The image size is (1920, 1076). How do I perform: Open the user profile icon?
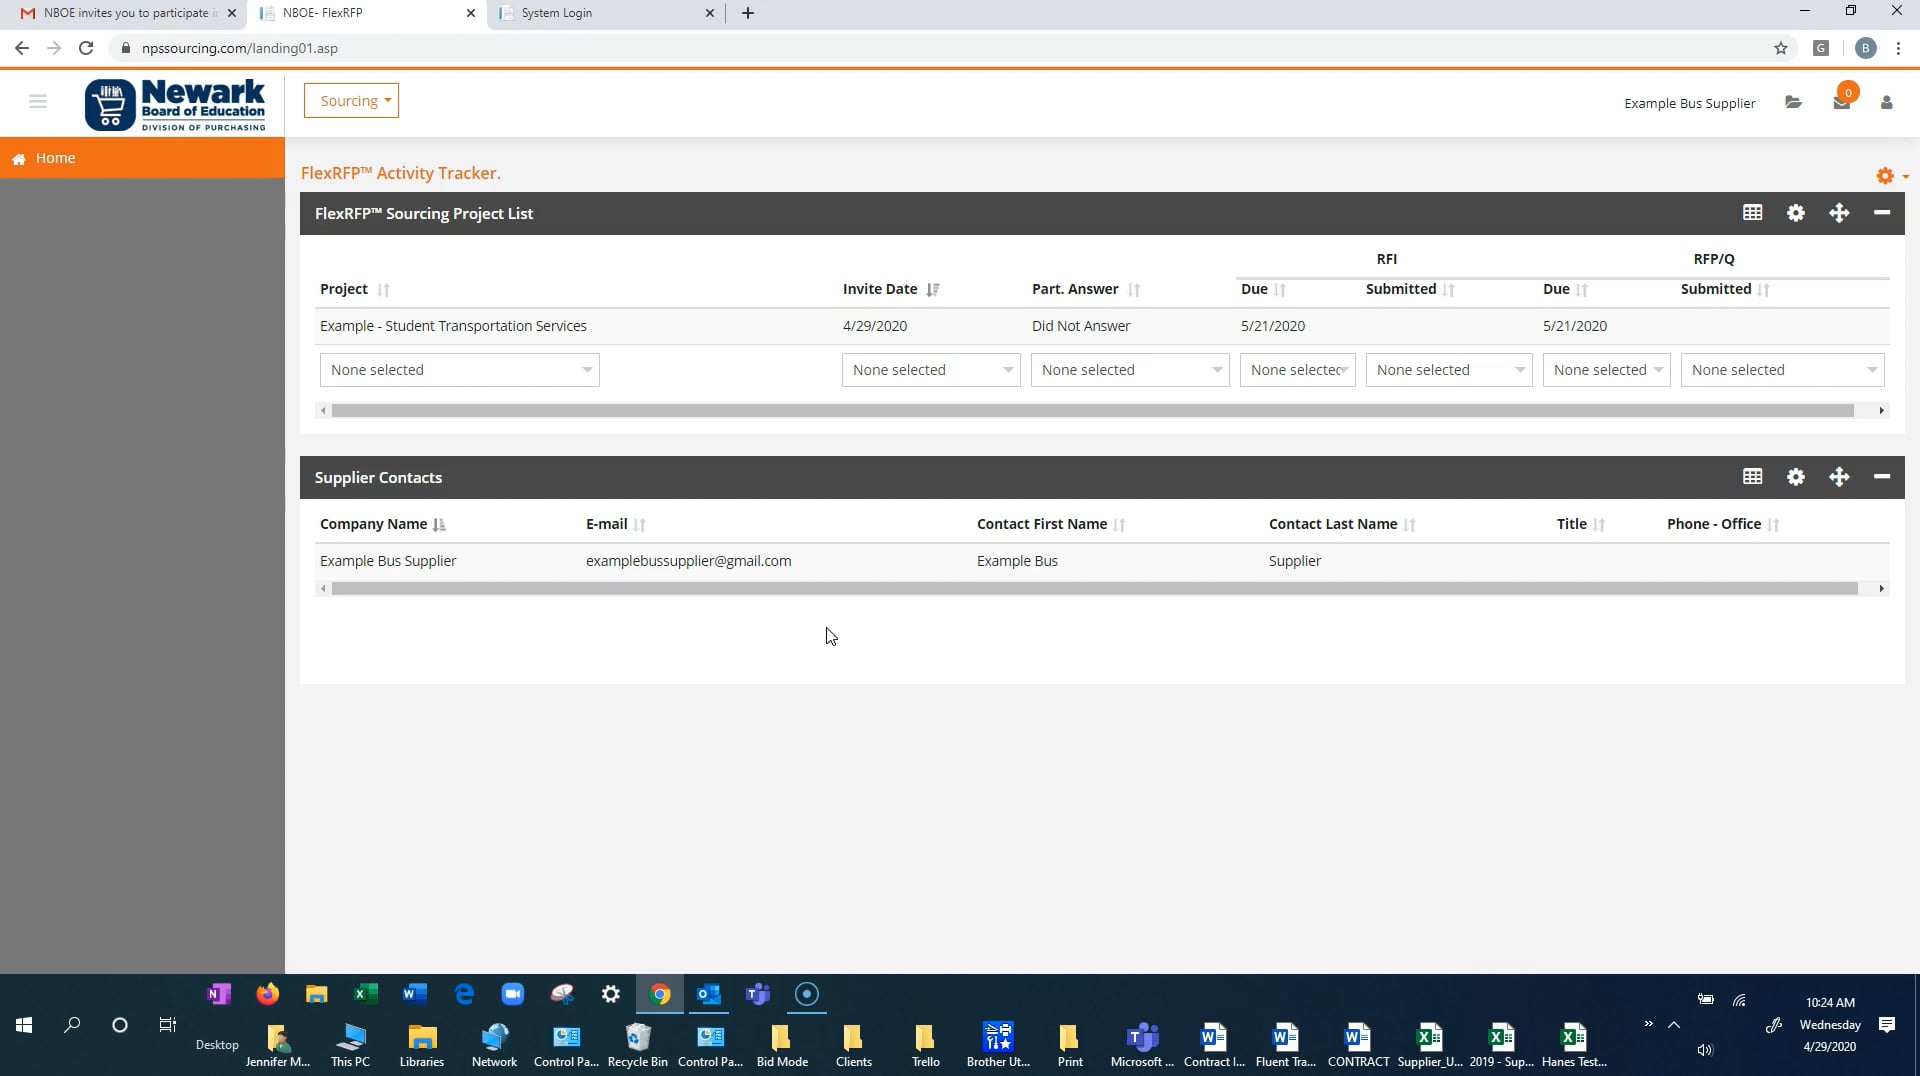click(x=1886, y=103)
